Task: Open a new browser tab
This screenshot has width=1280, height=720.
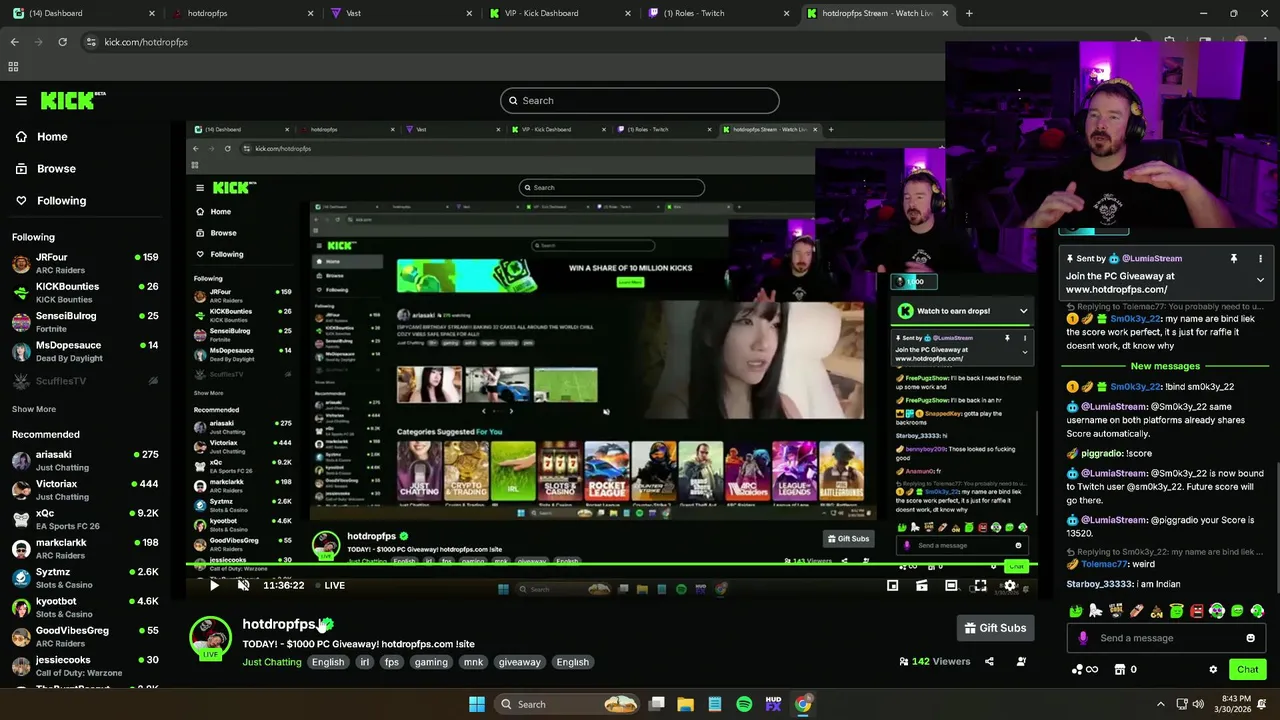Action: click(969, 13)
